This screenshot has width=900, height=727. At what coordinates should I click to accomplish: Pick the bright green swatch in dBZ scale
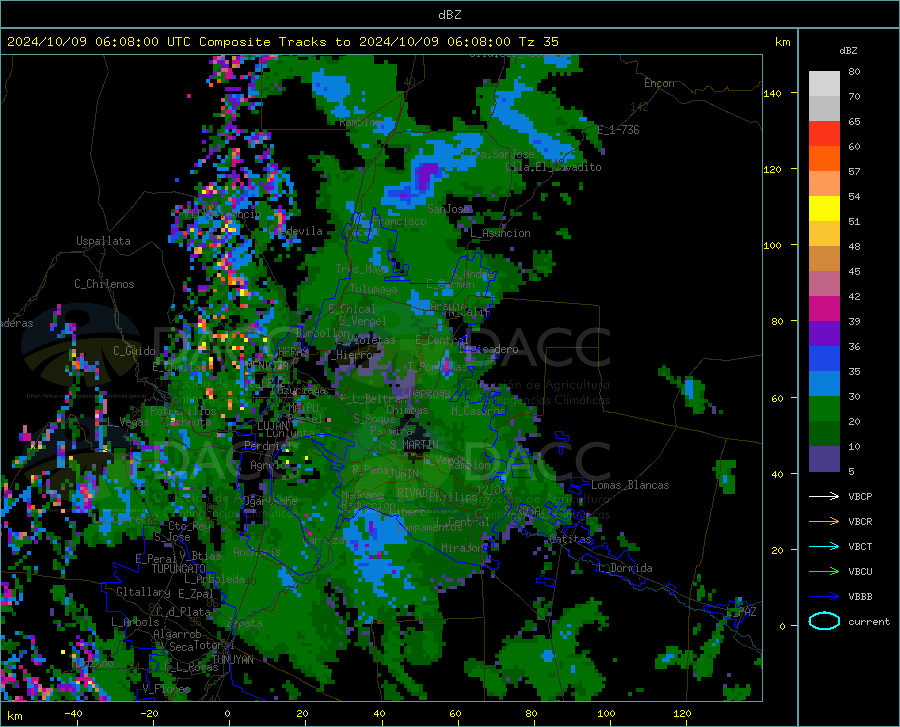tap(824, 409)
